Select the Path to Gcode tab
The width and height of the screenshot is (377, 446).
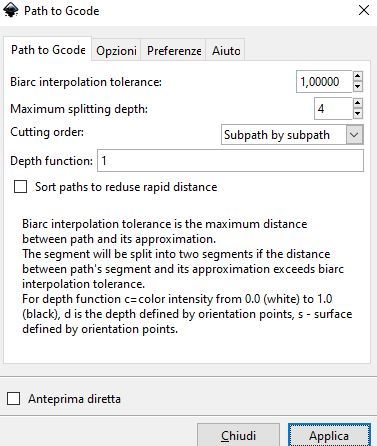click(48, 50)
